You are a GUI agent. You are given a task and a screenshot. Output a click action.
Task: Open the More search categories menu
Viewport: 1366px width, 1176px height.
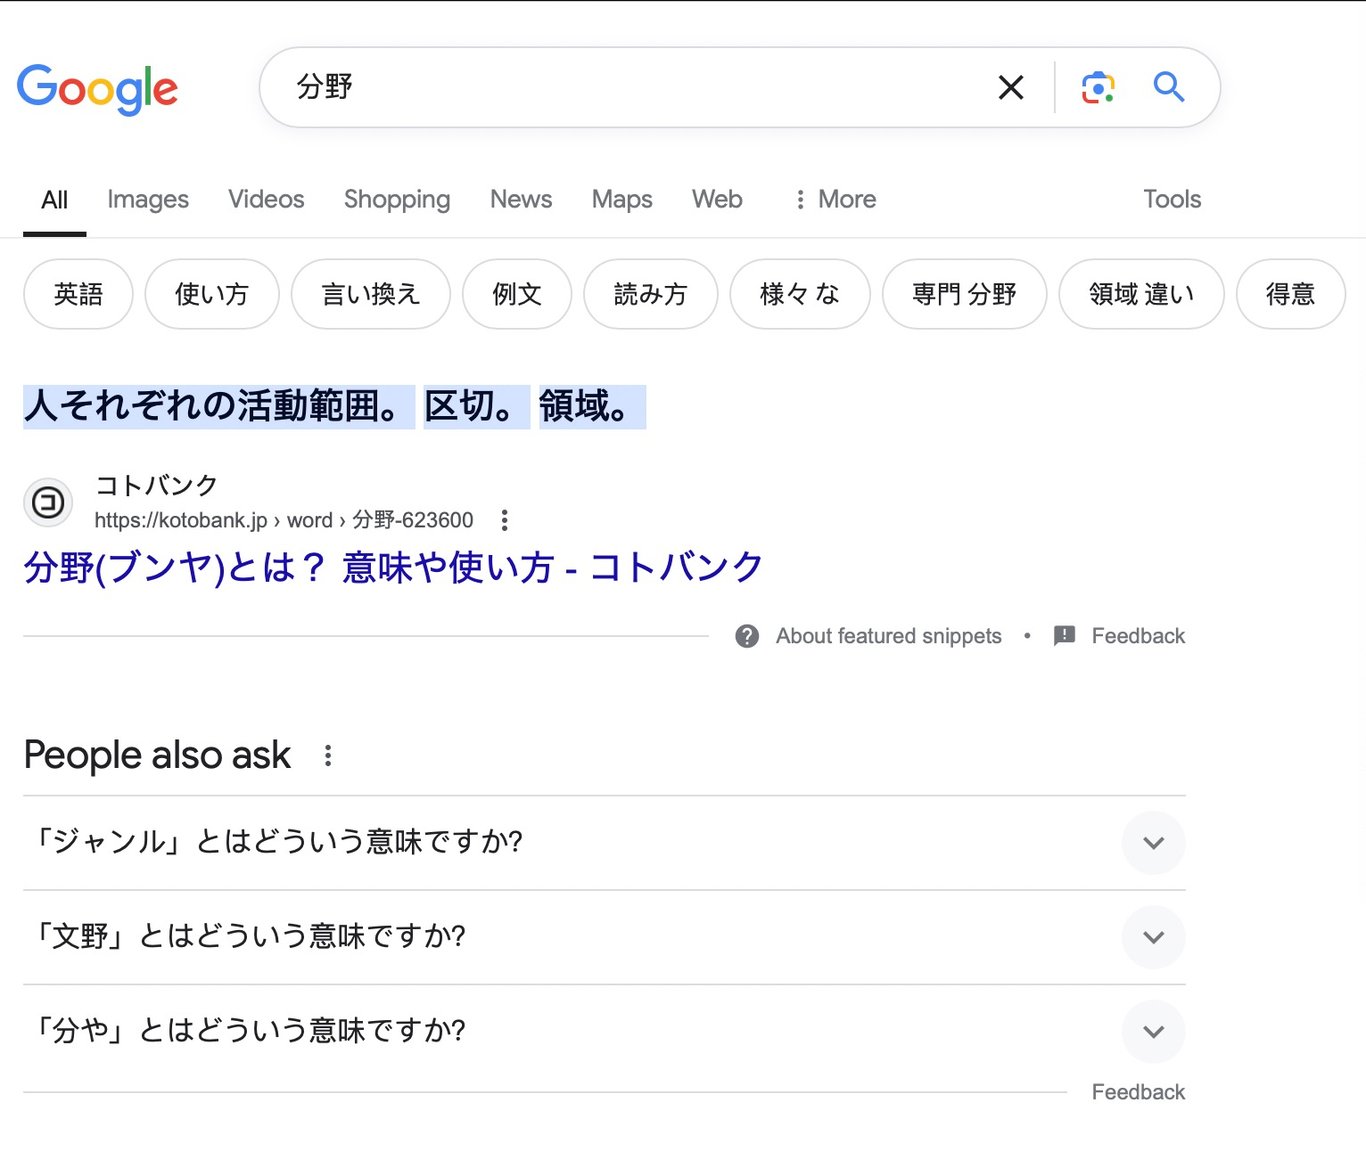[x=835, y=199]
